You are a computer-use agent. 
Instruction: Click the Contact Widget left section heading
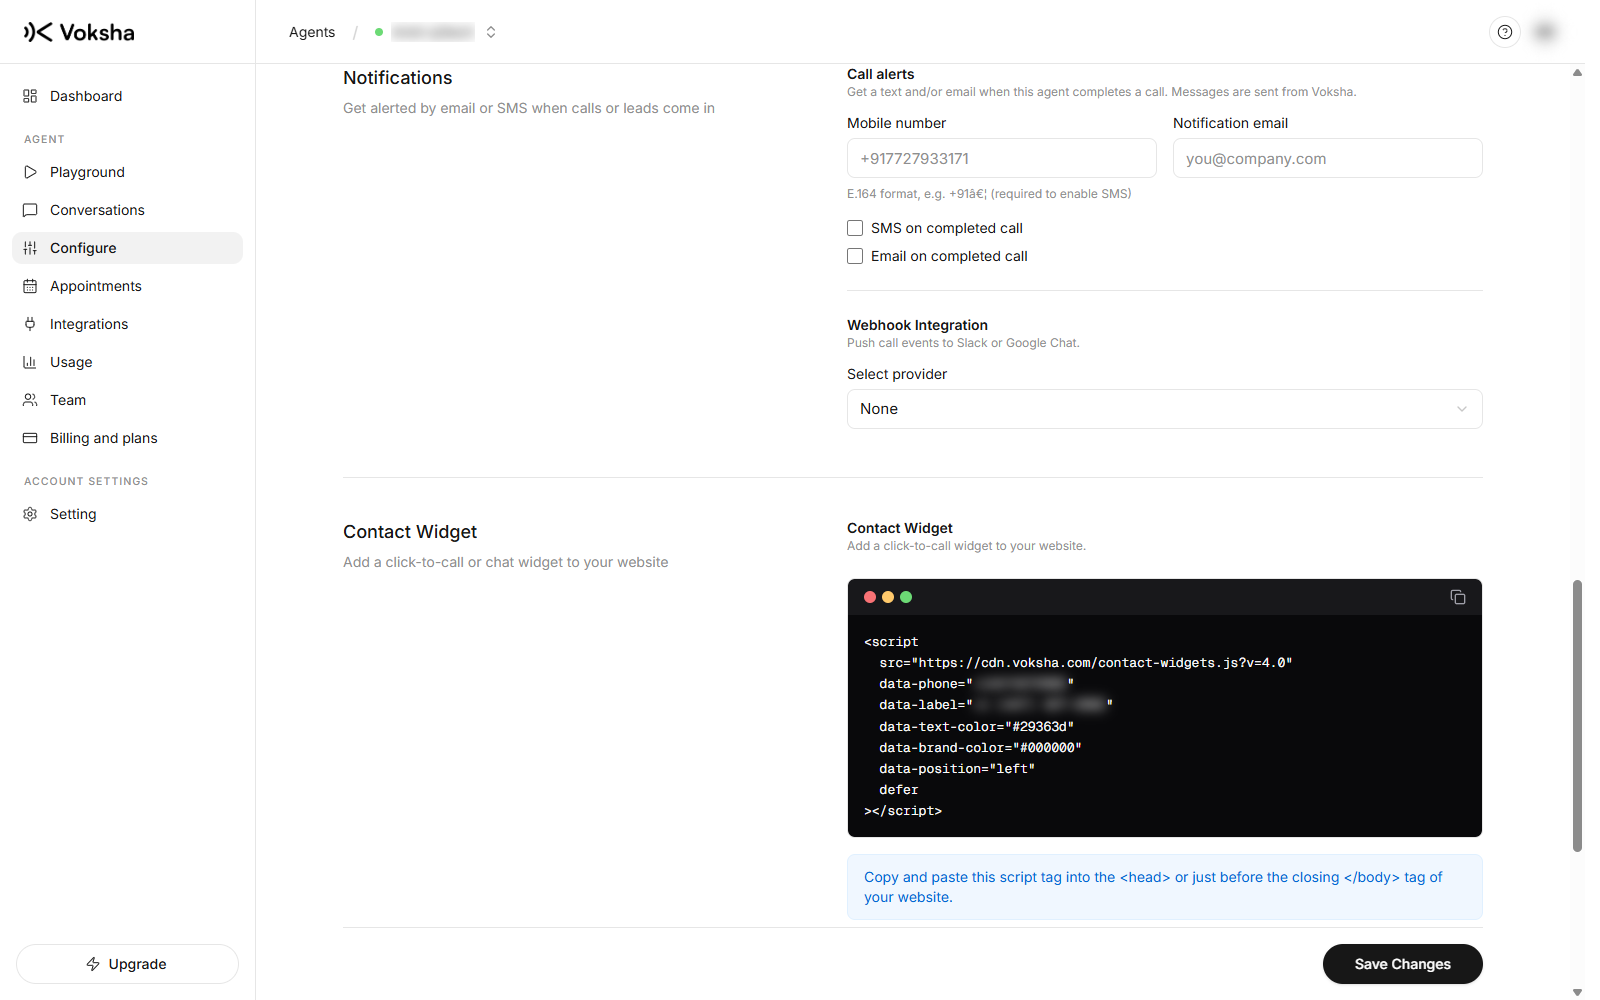[410, 532]
